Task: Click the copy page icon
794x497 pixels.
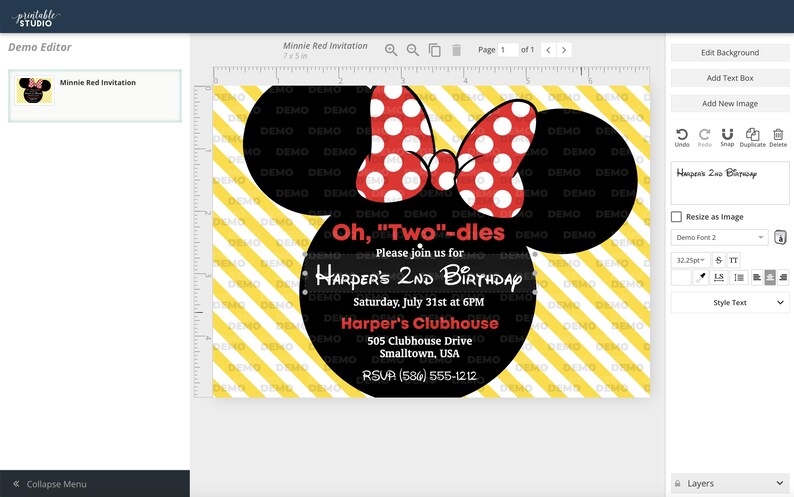Action: click(x=434, y=50)
